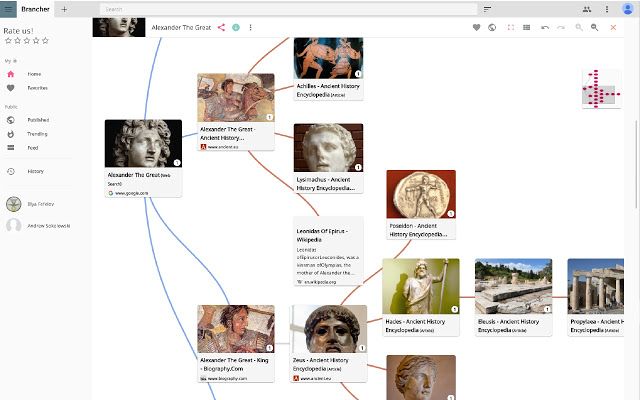Open Published section

point(39,120)
